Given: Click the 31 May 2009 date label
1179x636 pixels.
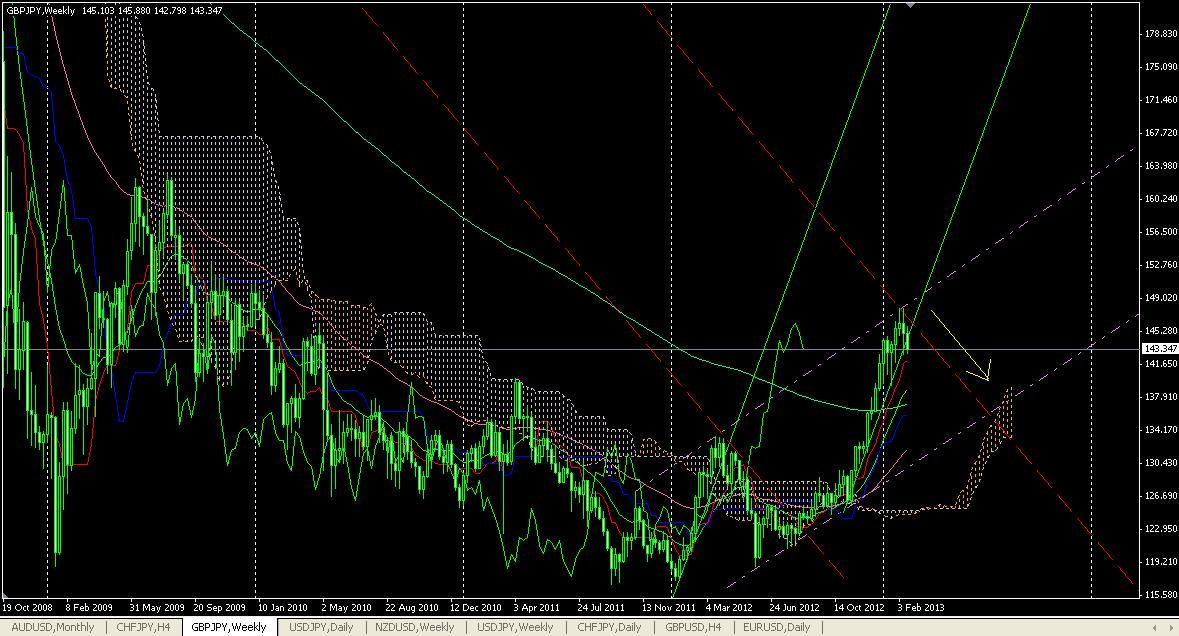Looking at the screenshot, I should click(x=156, y=607).
